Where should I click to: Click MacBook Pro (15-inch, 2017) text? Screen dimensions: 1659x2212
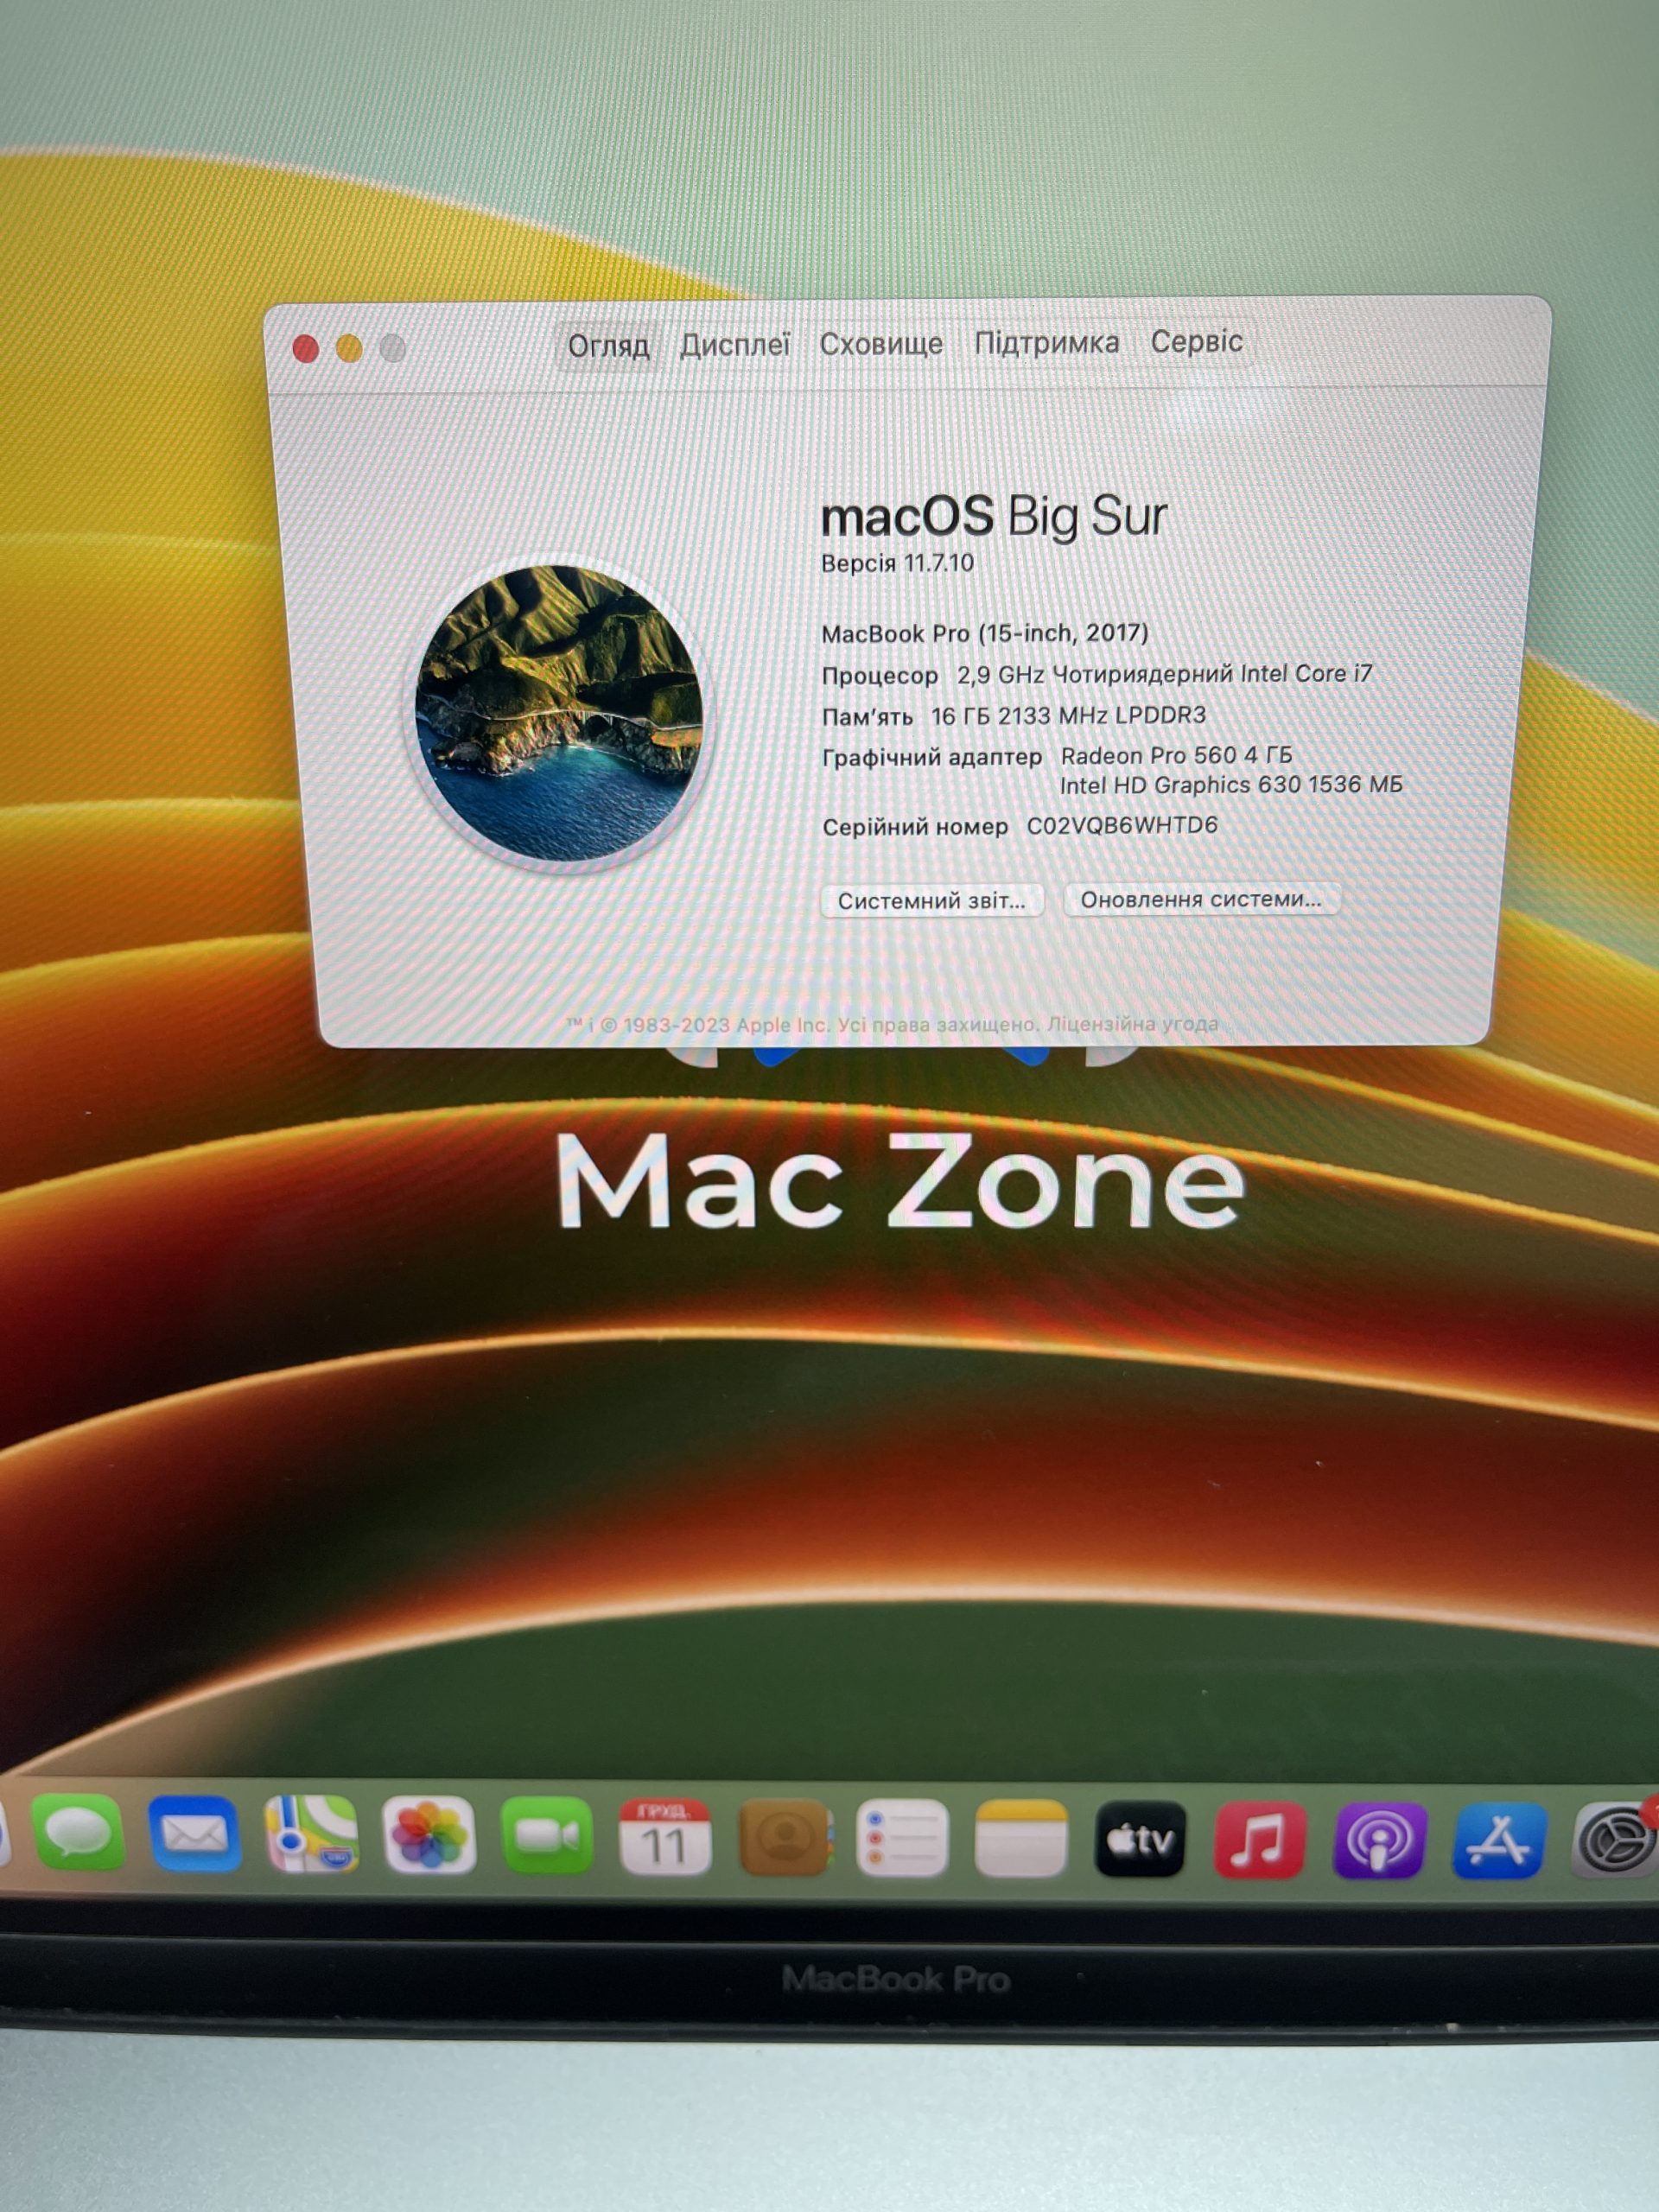[x=984, y=633]
